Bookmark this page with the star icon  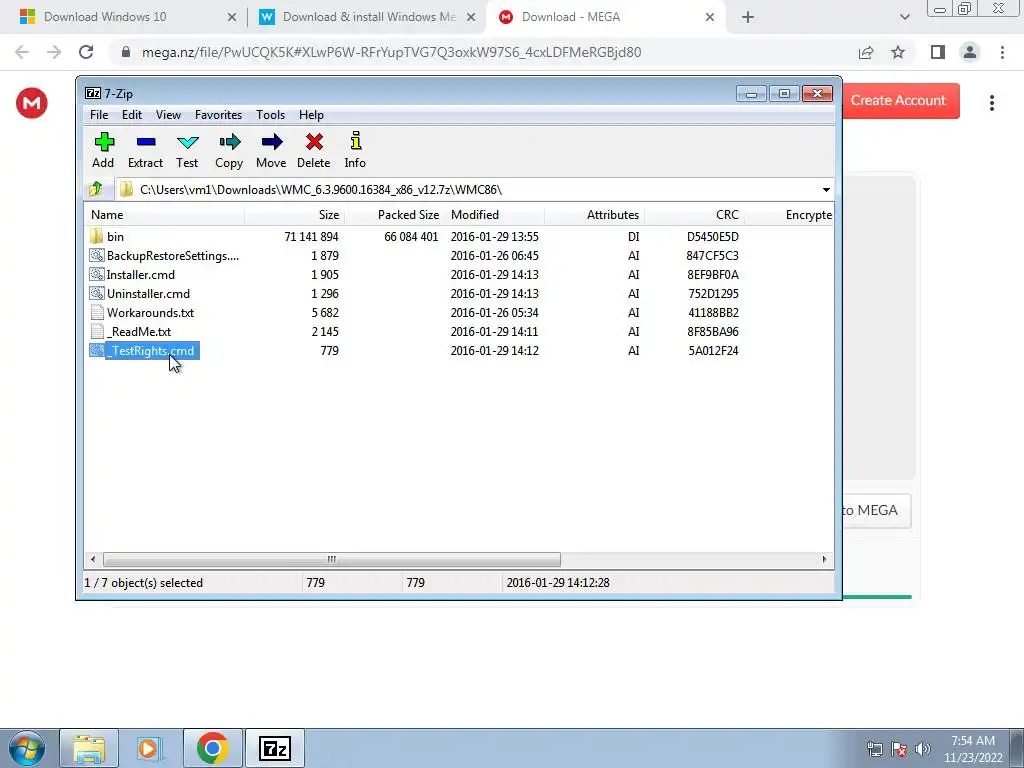click(x=898, y=52)
